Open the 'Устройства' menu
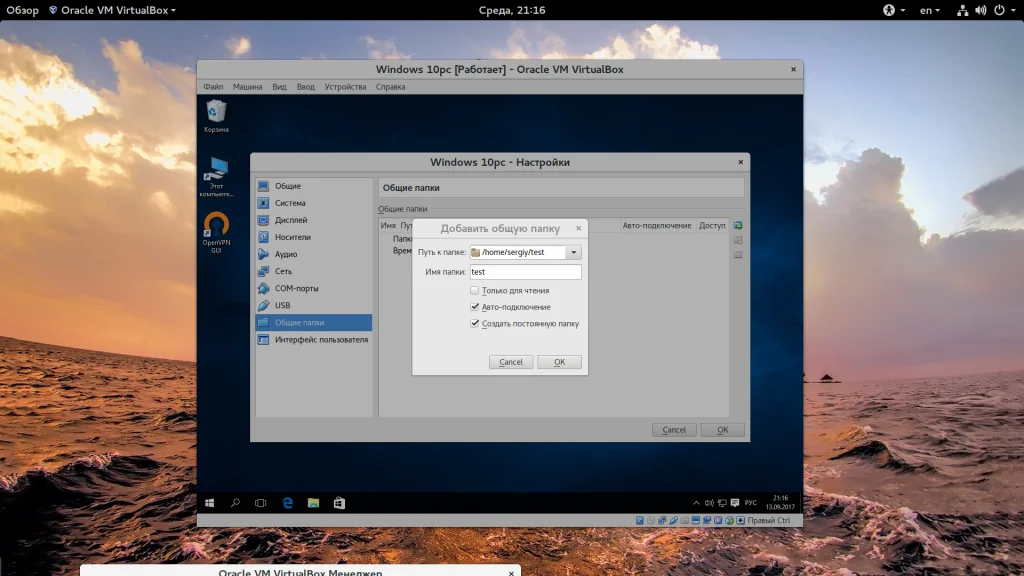This screenshot has width=1024, height=576. coord(345,87)
